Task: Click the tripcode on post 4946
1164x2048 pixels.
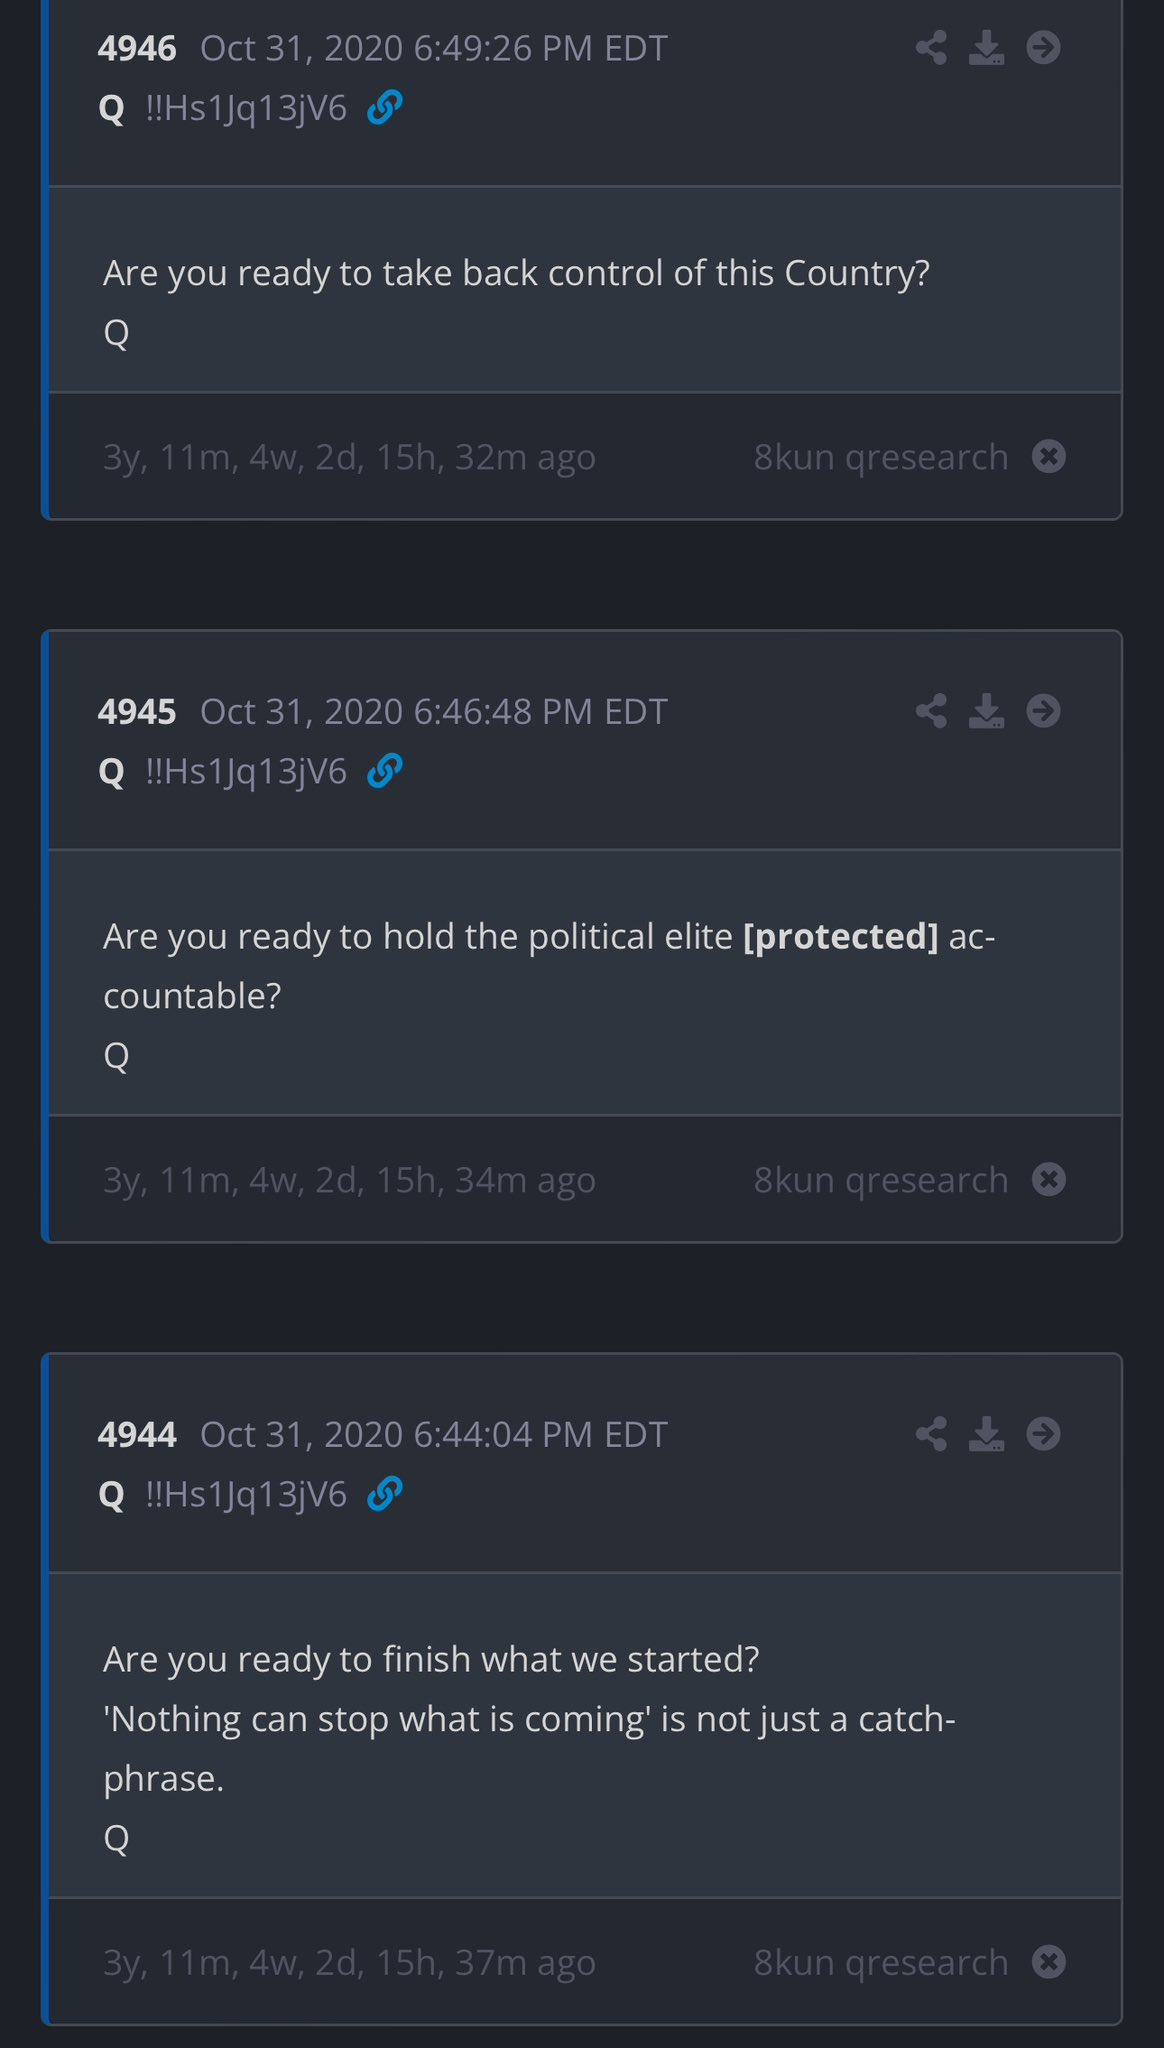Action: pos(247,108)
